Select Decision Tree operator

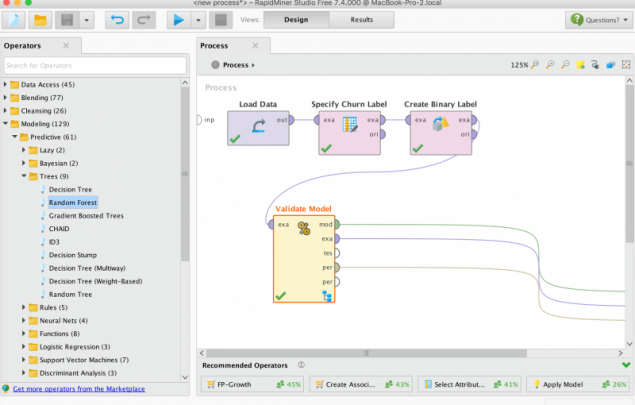point(70,189)
